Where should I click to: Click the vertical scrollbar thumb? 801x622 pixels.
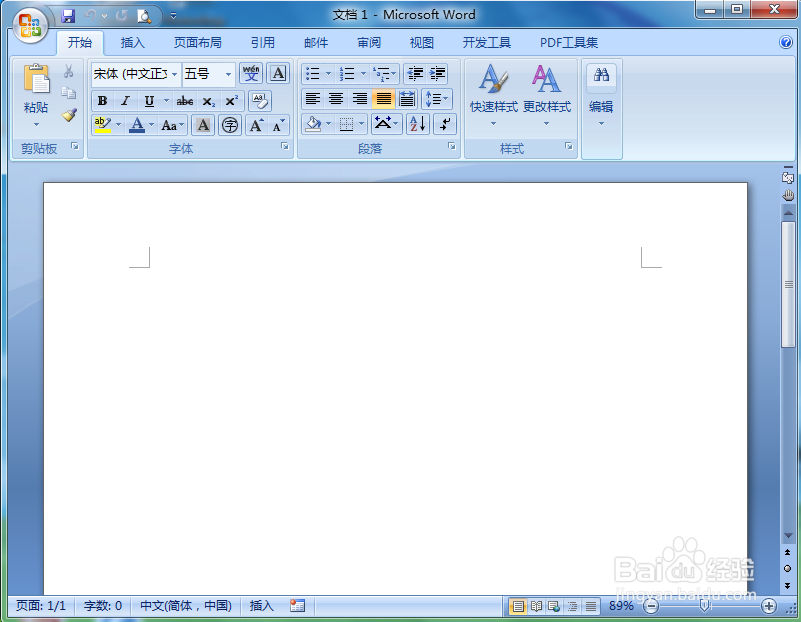coord(788,284)
